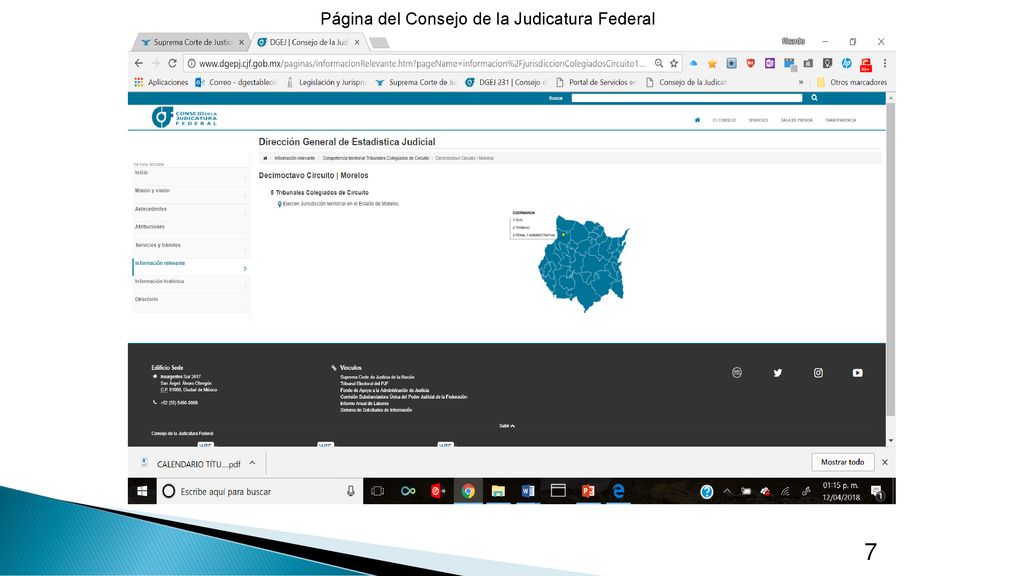Click the breadcrumb home icon
1024x576 pixels.
coord(265,158)
